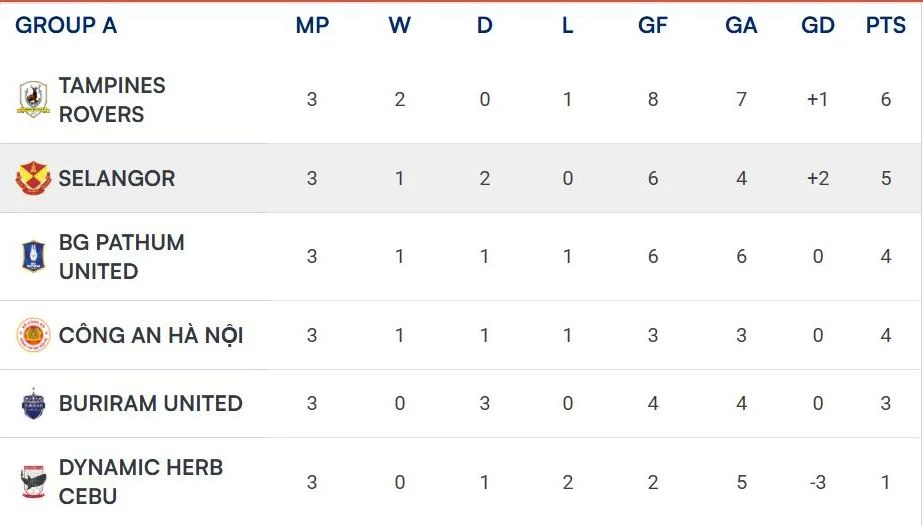Image resolution: width=923 pixels, height=525 pixels.
Task: Click the GROUP A header label
Action: coord(66,26)
